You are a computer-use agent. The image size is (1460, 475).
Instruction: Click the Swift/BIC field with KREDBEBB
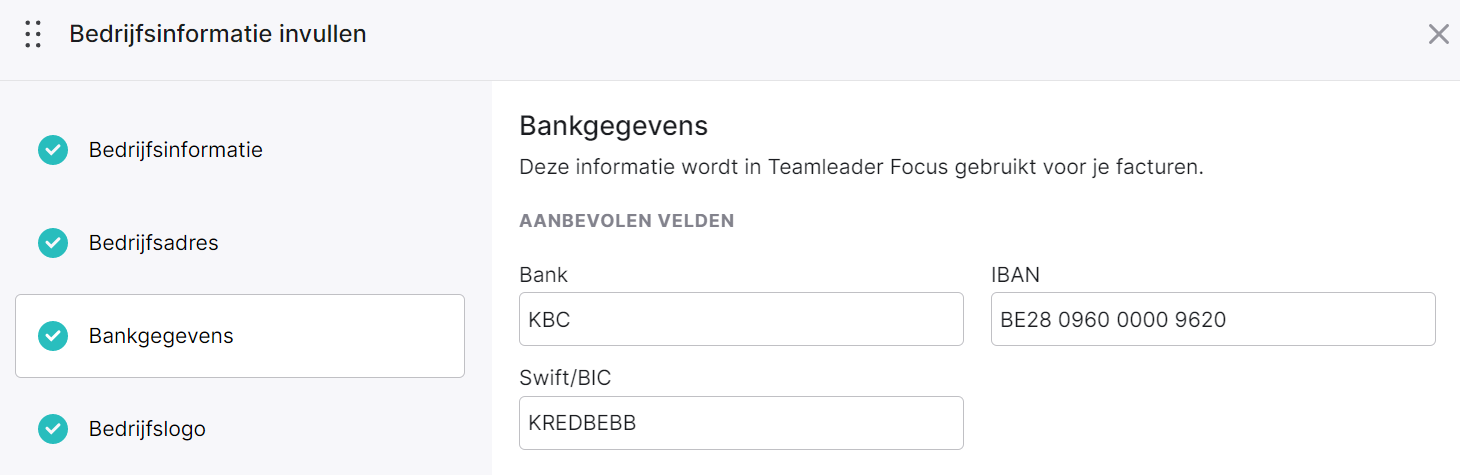[x=741, y=423]
